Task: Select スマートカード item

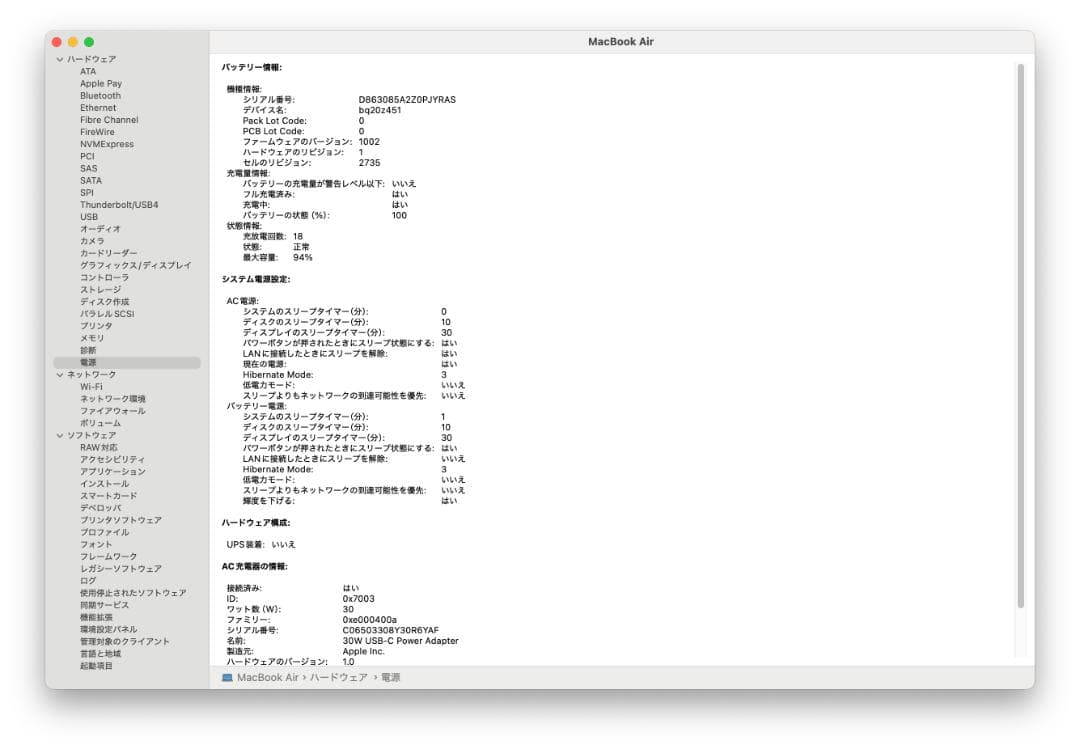Action: 108,496
